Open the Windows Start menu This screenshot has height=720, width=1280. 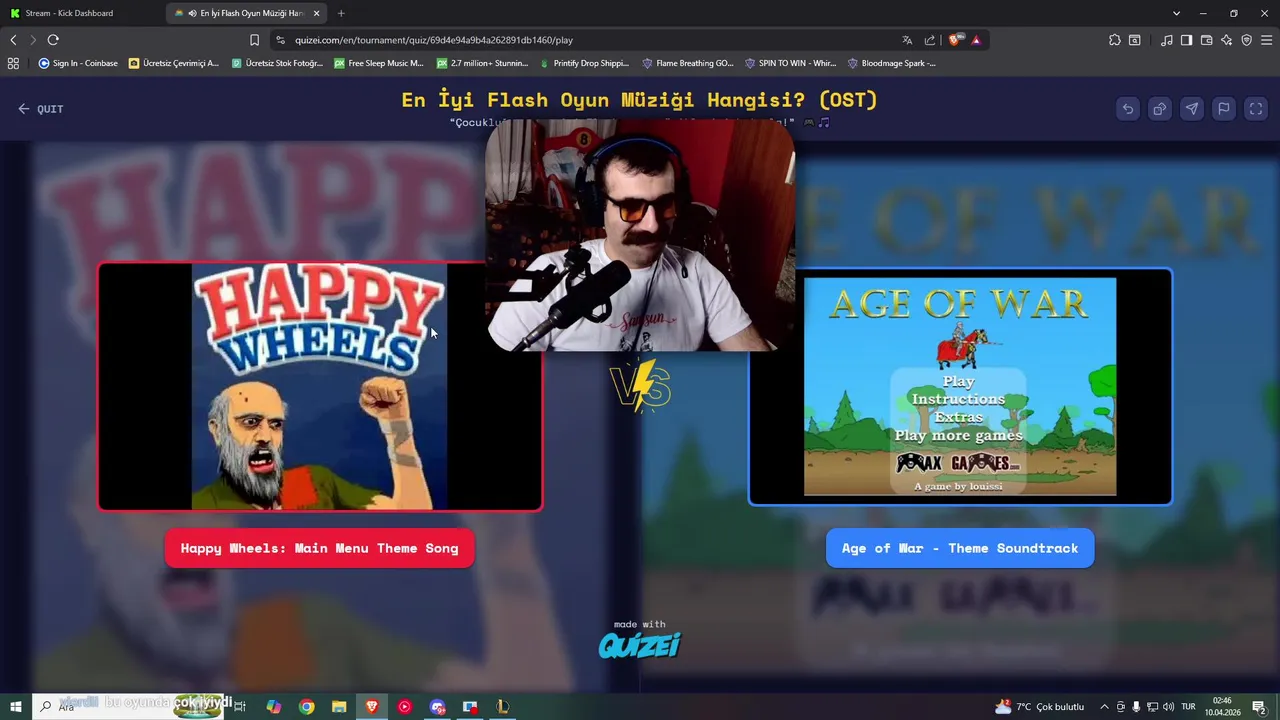click(16, 707)
